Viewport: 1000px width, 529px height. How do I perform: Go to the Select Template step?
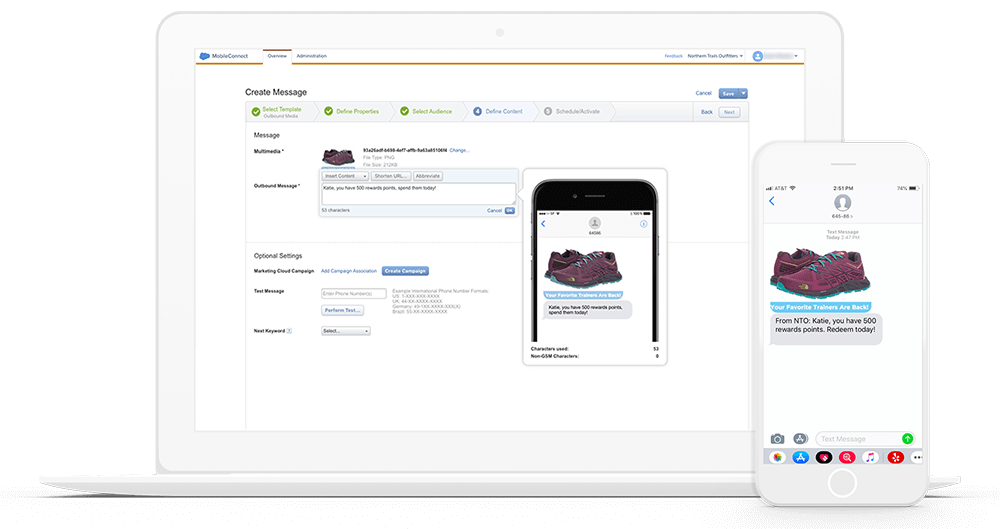(281, 112)
